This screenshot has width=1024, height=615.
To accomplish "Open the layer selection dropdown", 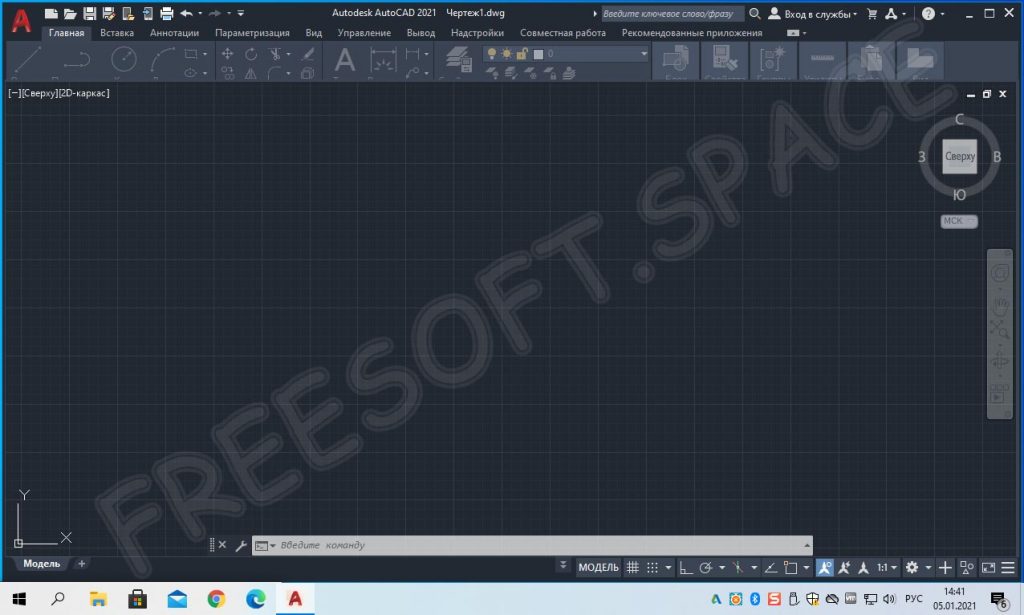I will pyautogui.click(x=644, y=54).
